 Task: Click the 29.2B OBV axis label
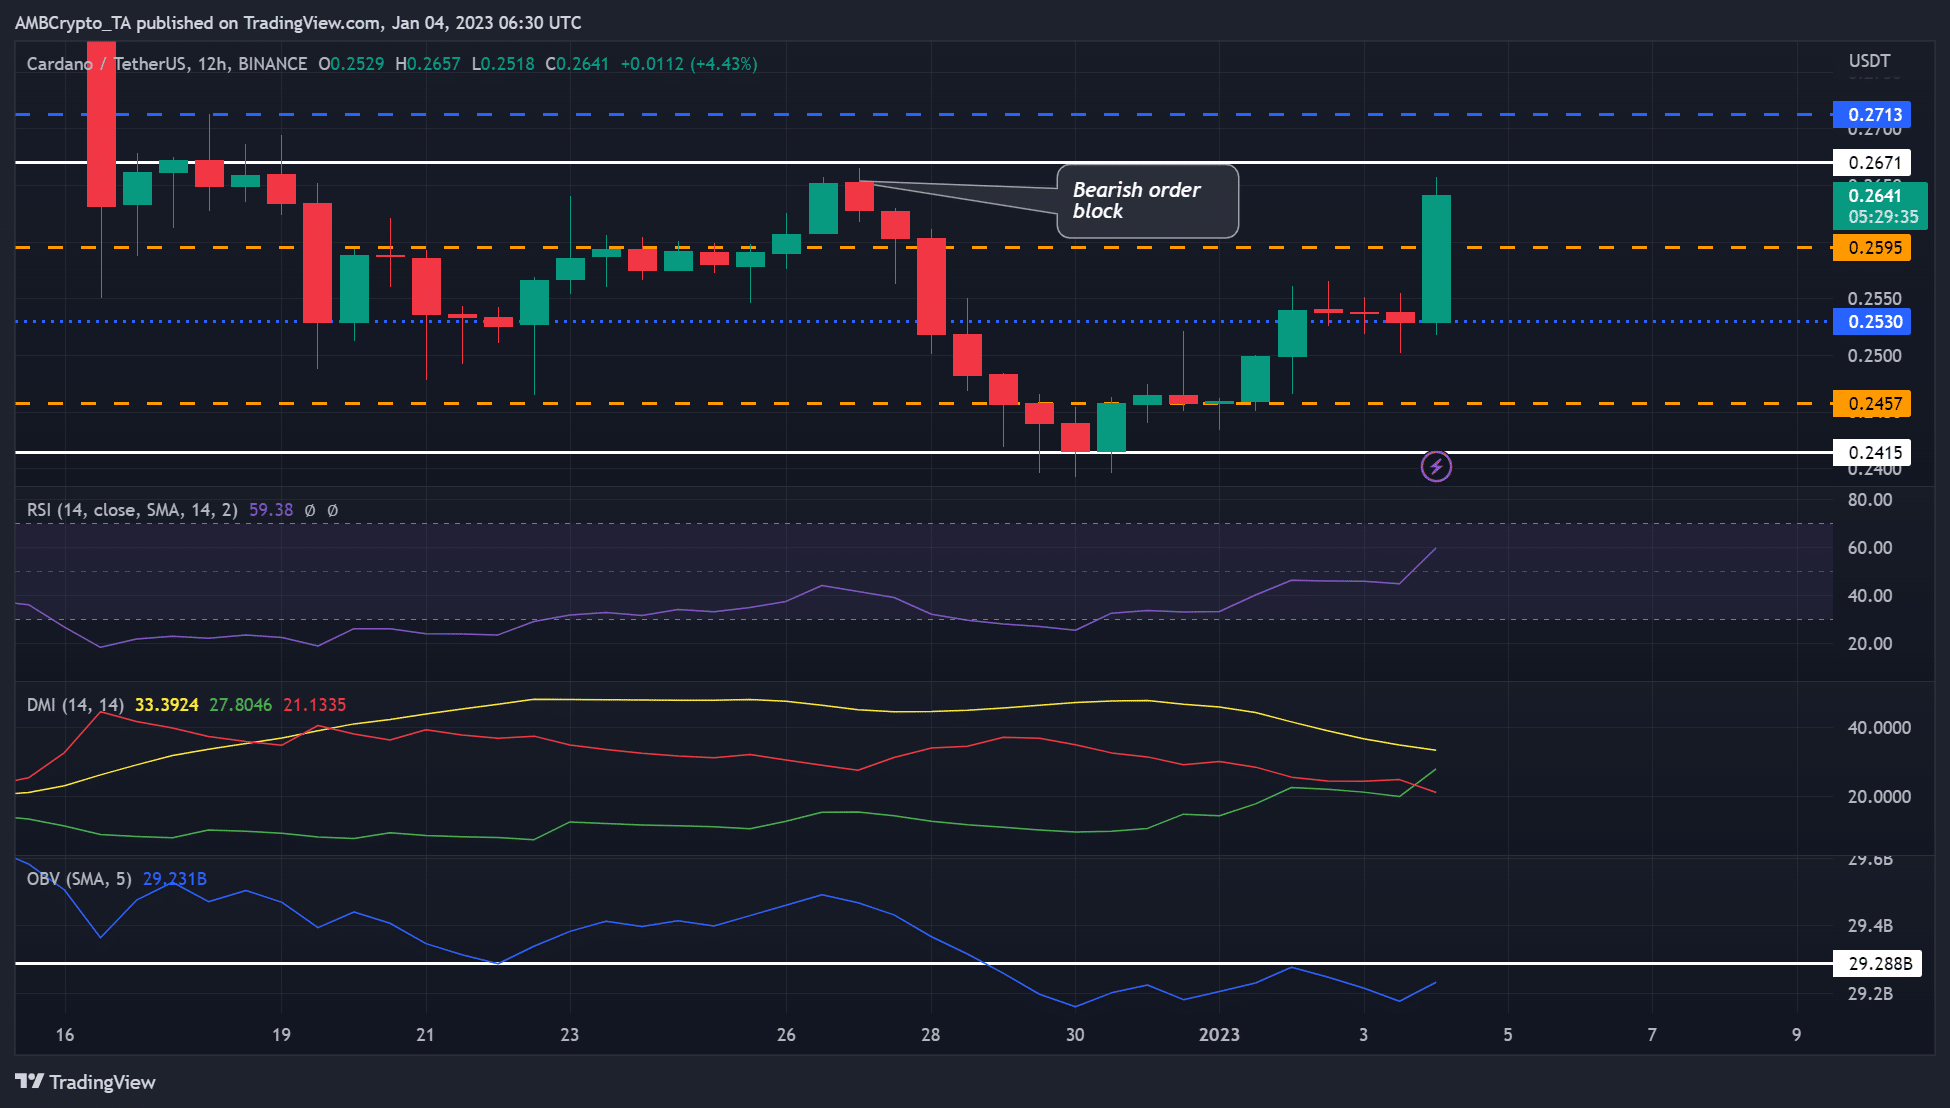[1870, 994]
